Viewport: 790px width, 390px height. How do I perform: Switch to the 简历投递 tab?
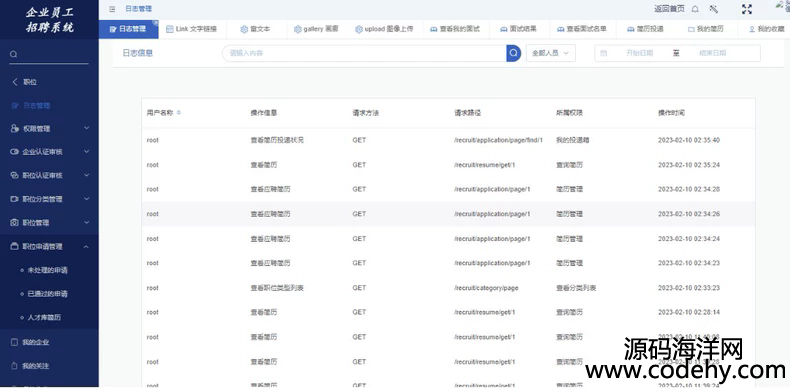pyautogui.click(x=645, y=29)
